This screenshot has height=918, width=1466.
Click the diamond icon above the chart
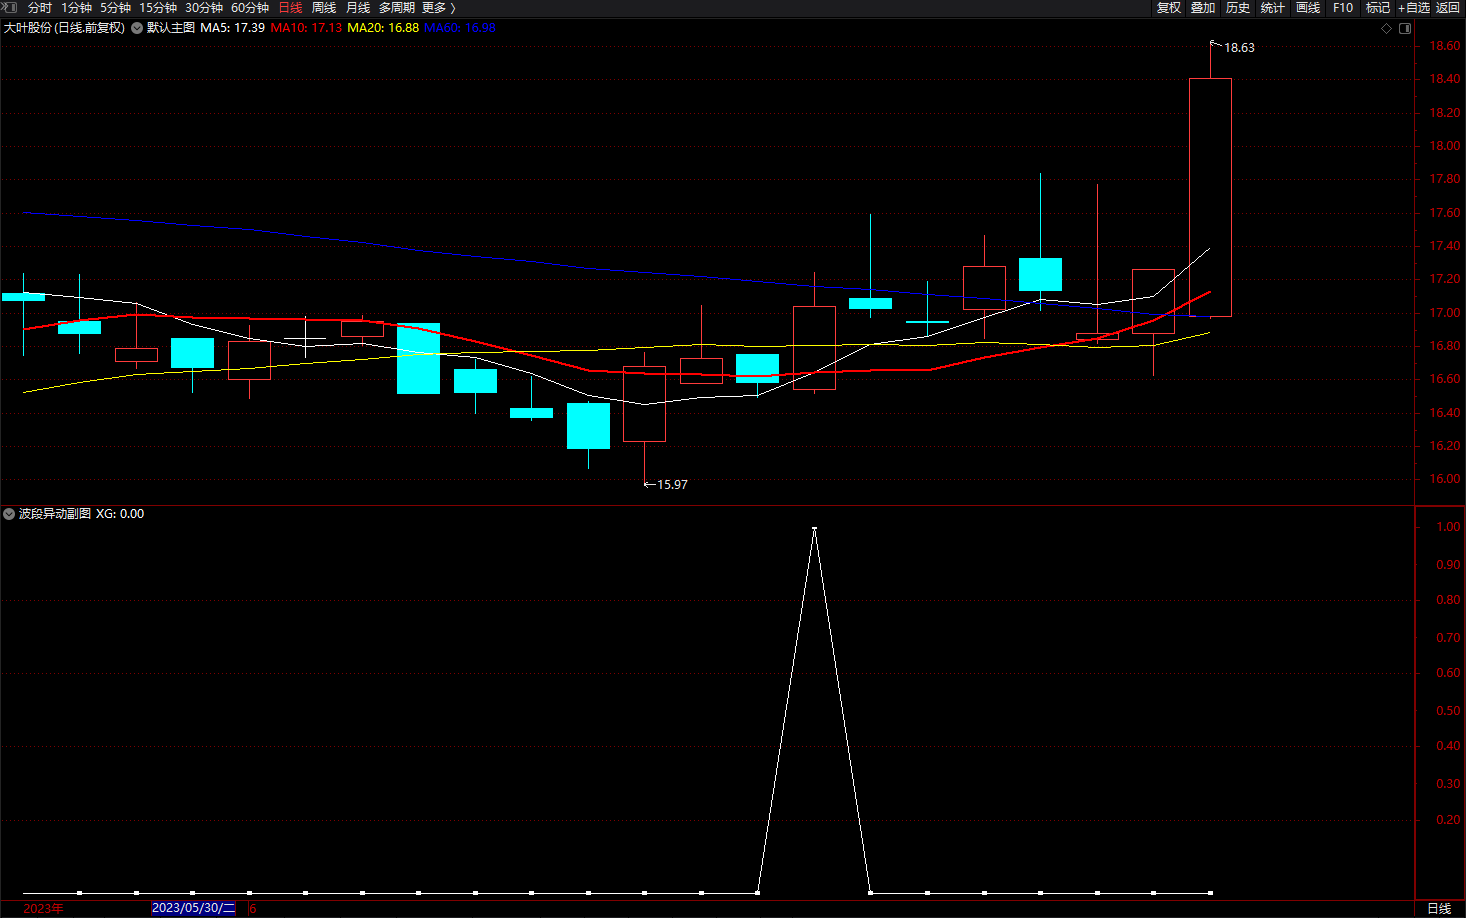click(1386, 28)
